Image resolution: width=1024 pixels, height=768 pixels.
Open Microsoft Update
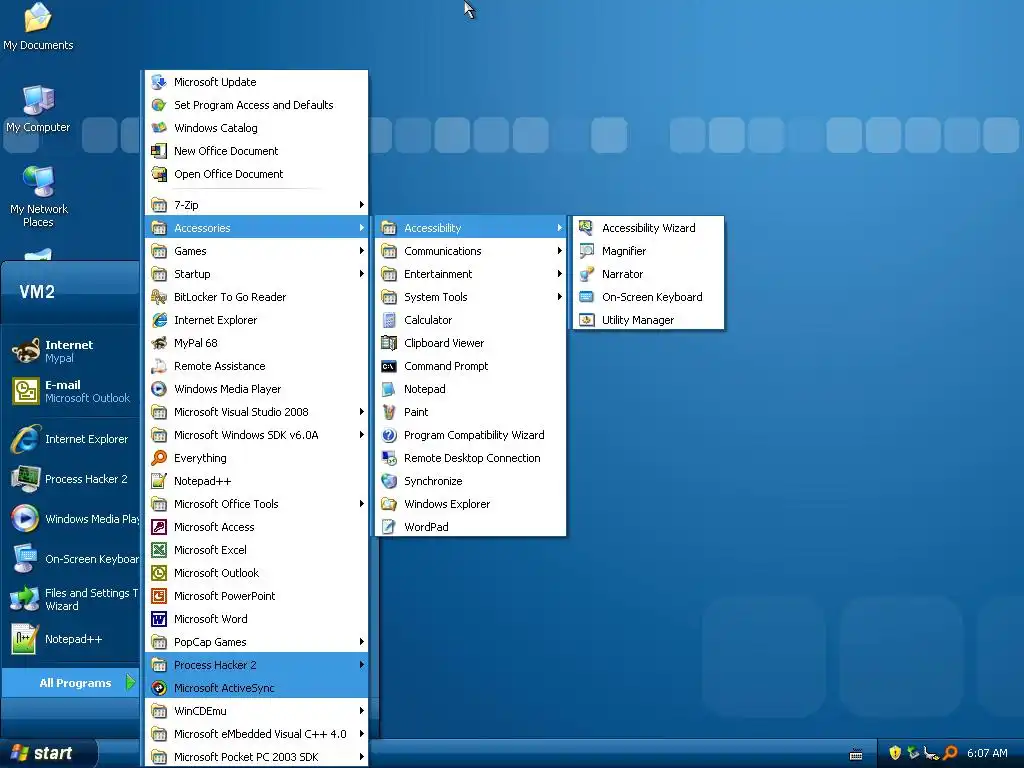click(257, 82)
